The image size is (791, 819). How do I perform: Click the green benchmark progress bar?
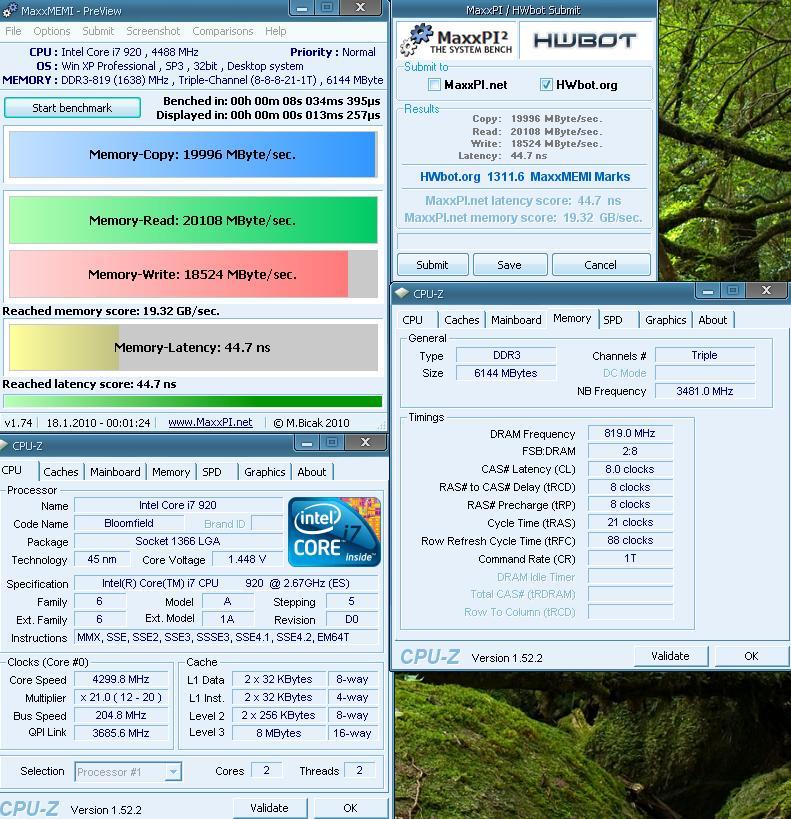192,401
